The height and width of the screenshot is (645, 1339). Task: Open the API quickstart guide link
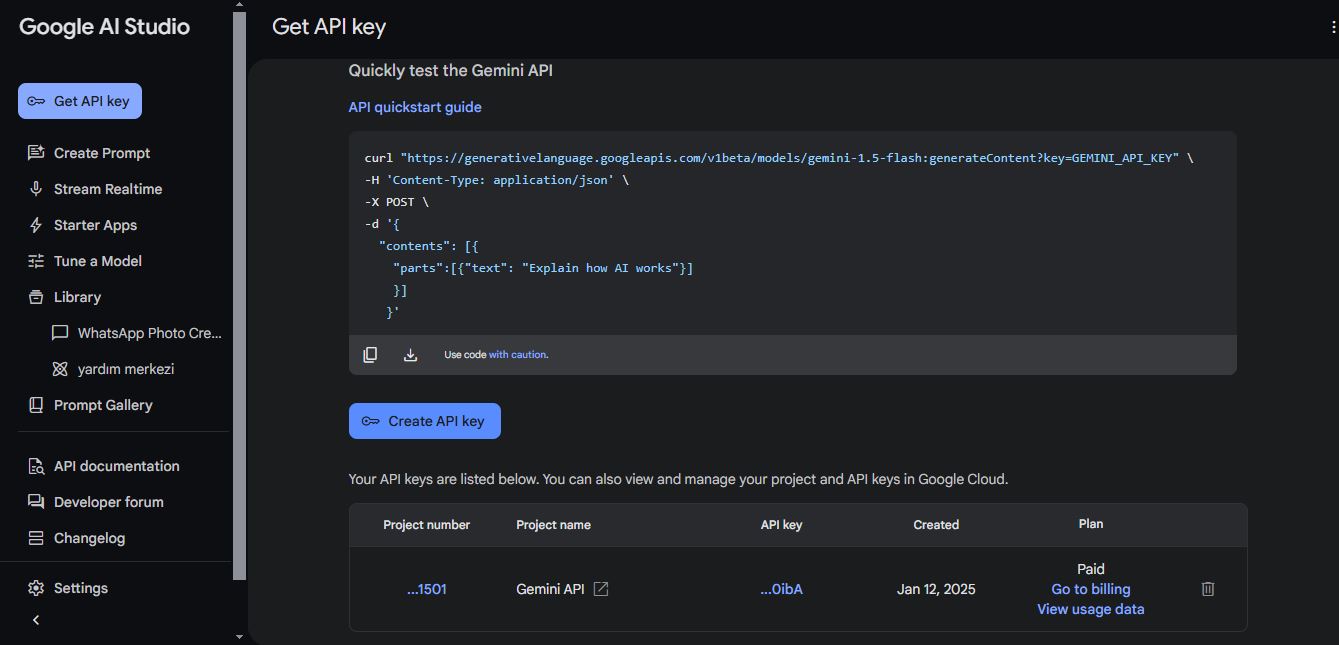pos(415,107)
